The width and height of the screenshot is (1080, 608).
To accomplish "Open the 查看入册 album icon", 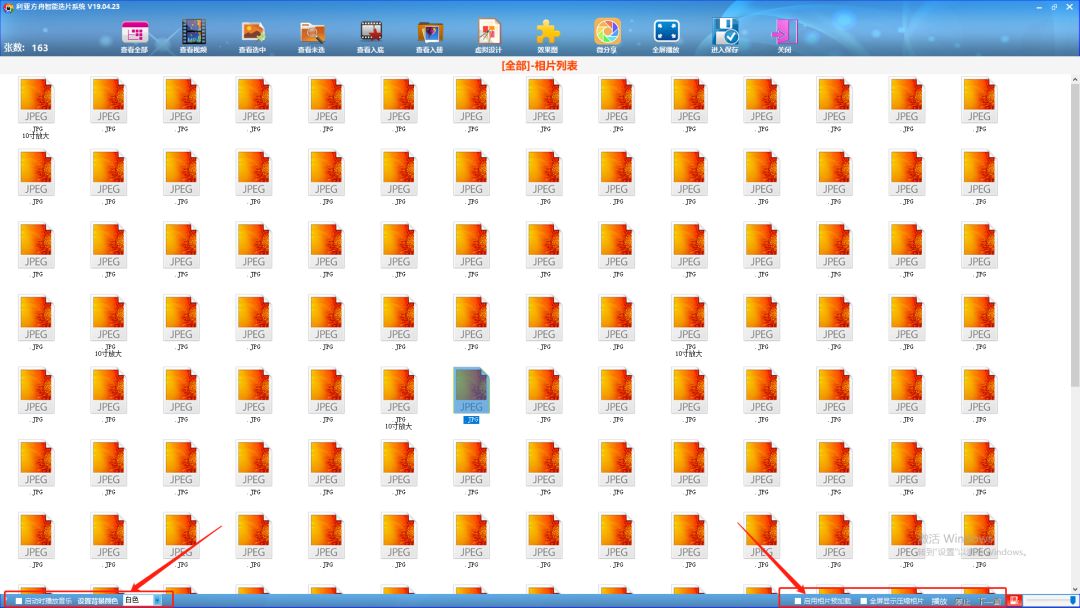I will tap(430, 36).
